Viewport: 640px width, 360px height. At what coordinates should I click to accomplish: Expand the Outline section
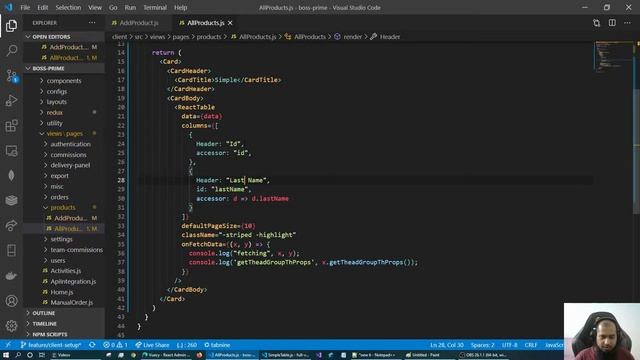click(x=64, y=313)
